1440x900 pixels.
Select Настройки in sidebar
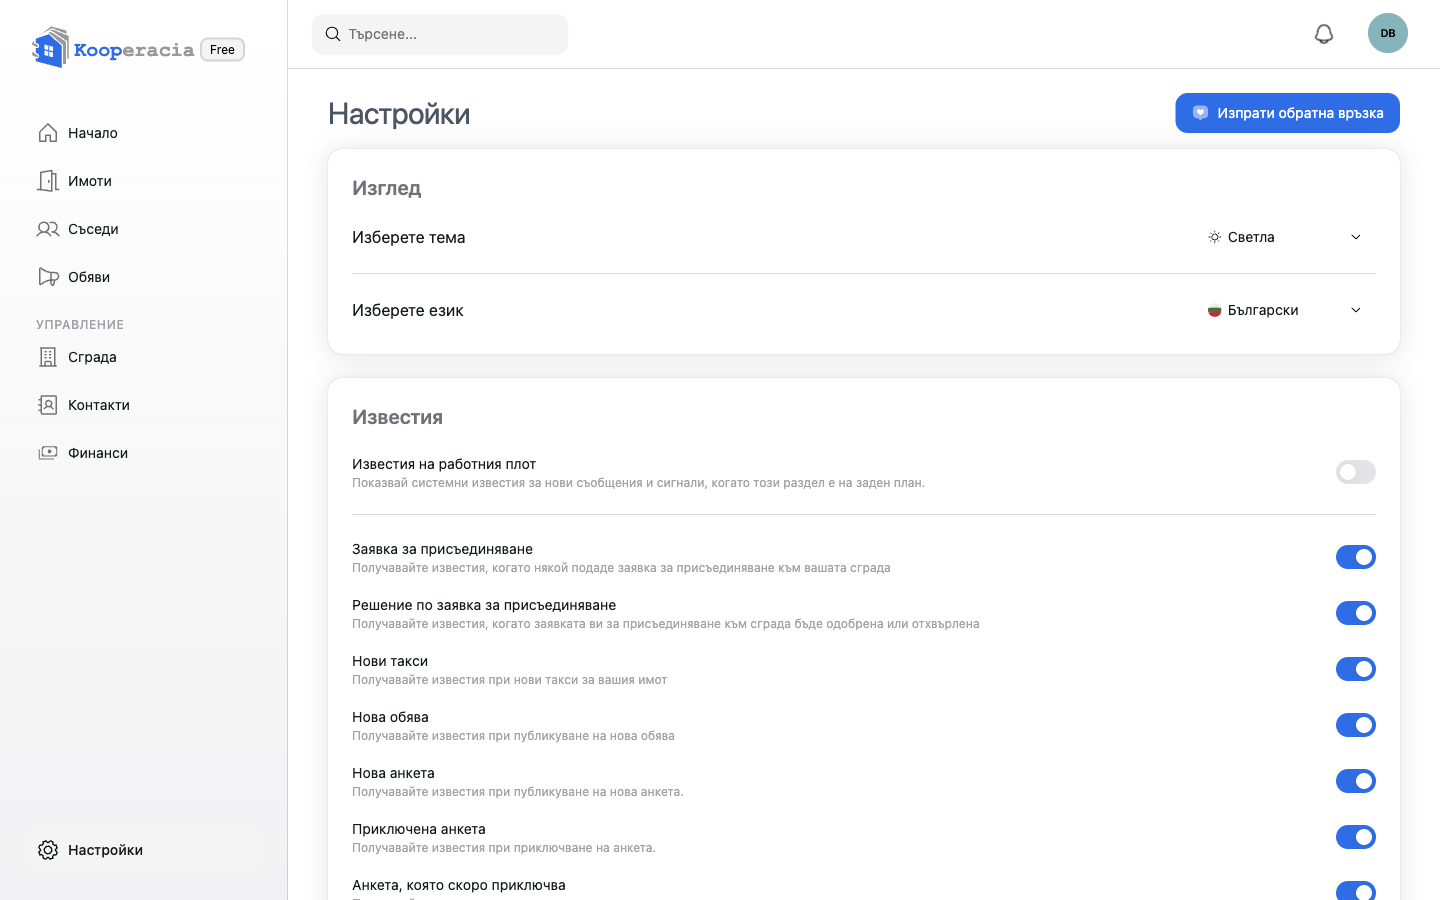[144, 850]
